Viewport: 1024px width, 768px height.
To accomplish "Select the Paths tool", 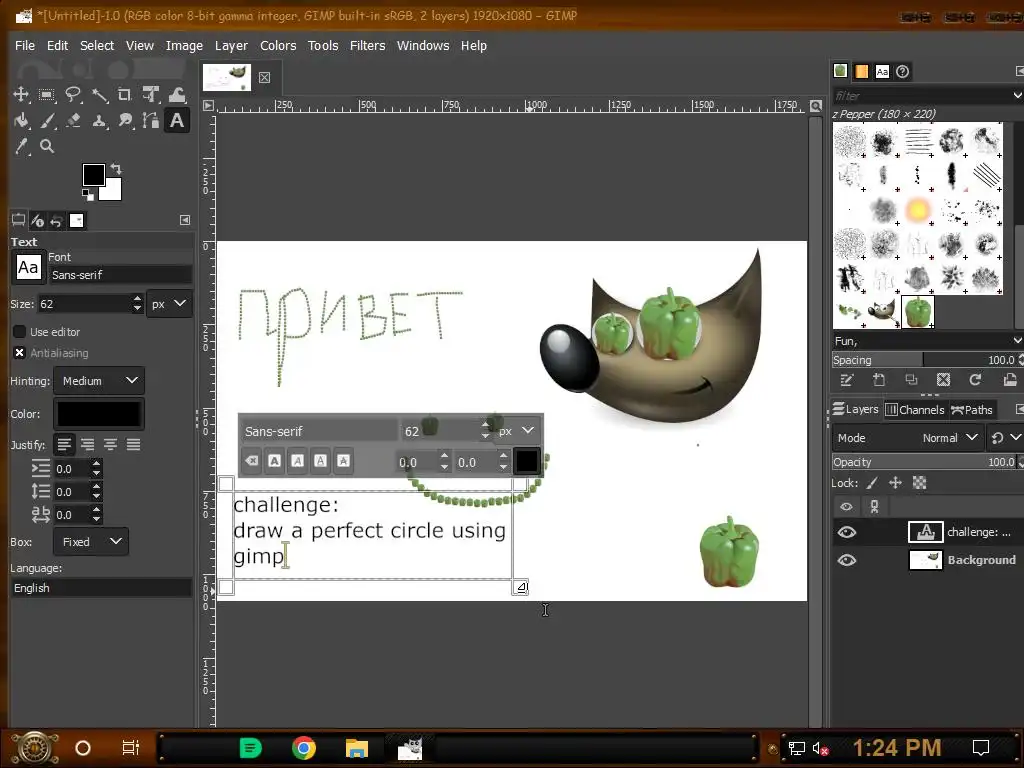I will click(x=151, y=121).
